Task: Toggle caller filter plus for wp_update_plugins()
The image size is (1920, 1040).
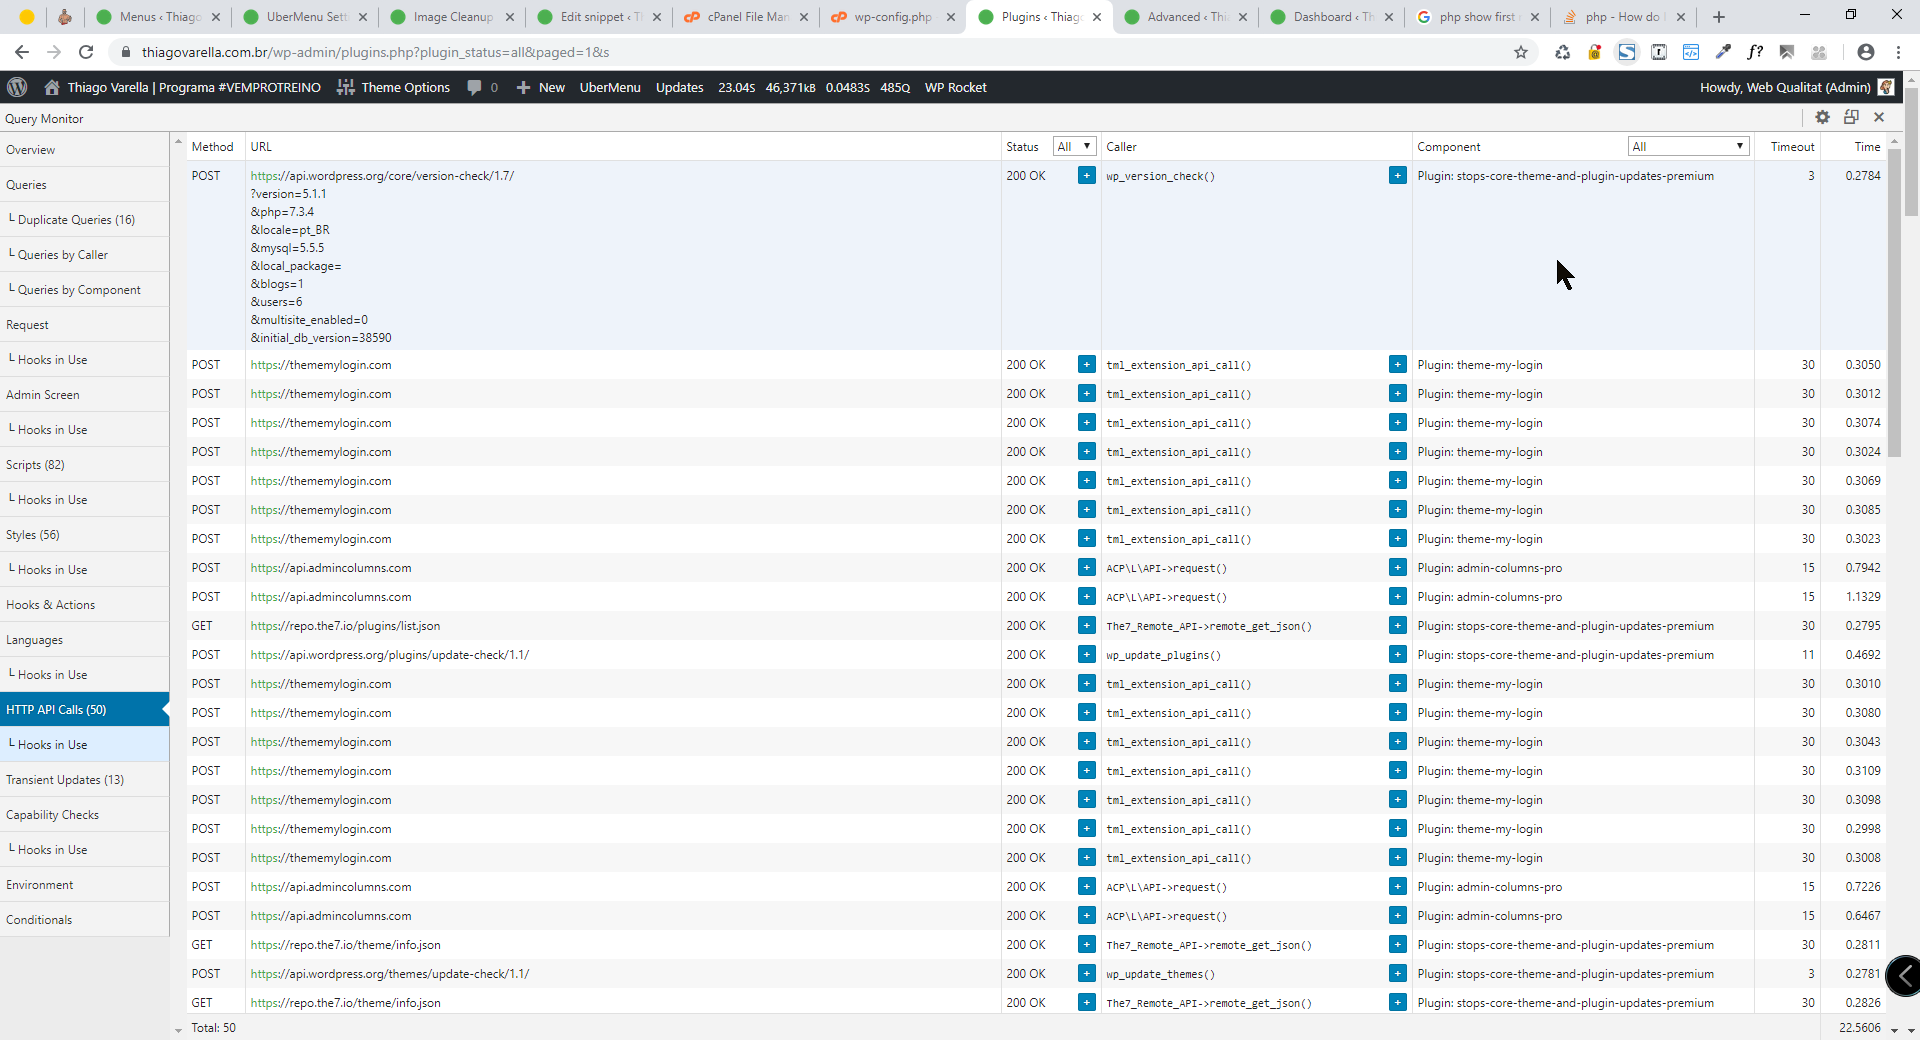Action: coord(1397,655)
